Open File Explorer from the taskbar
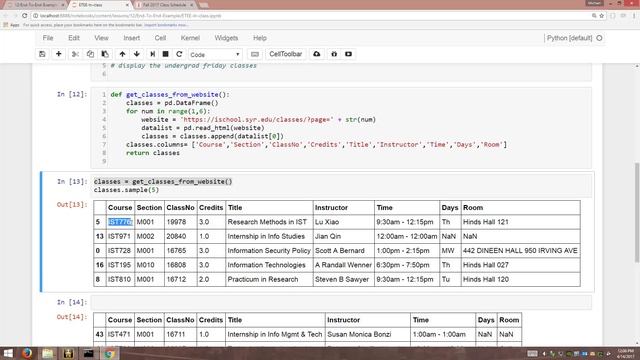Viewport: 640px width, 360px height. click(x=47, y=353)
